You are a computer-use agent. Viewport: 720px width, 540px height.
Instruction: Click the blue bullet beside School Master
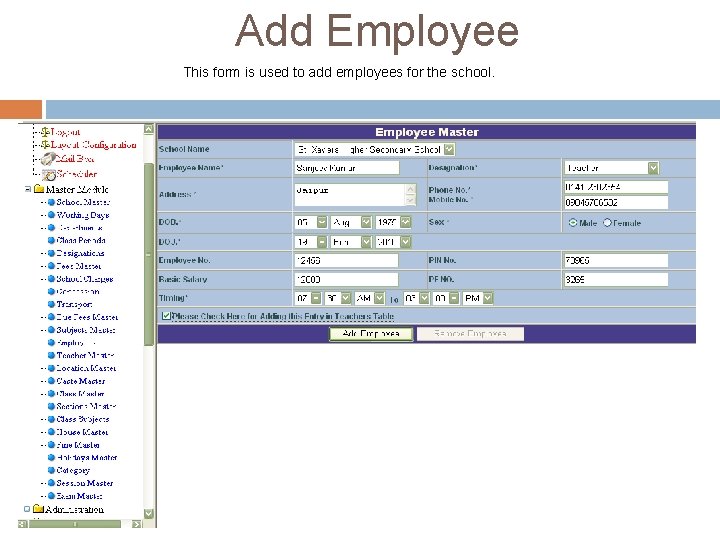(51, 202)
